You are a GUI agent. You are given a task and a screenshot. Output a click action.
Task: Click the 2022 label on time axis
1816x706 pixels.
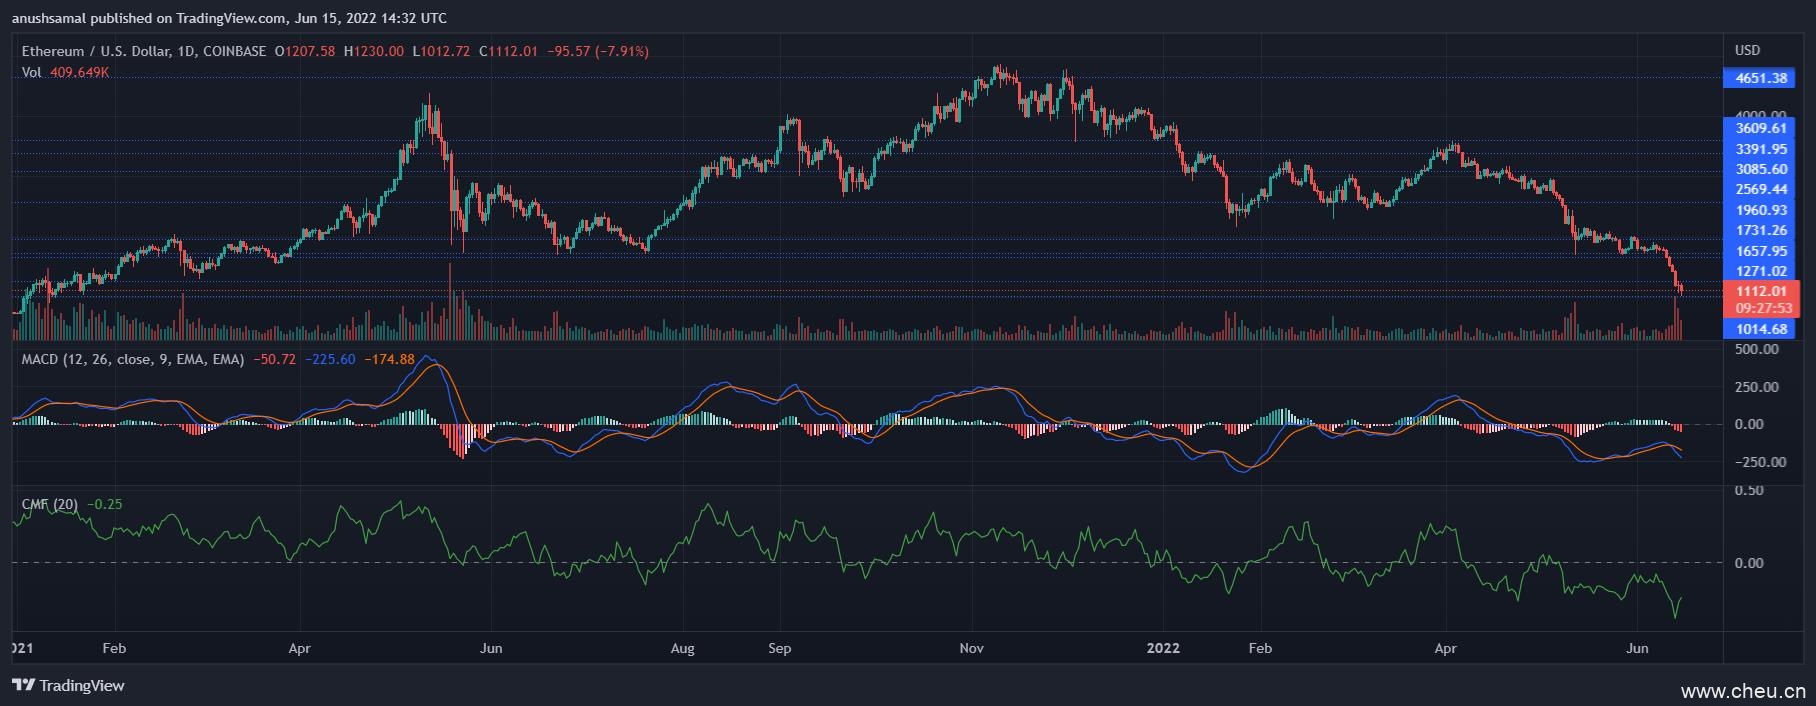(1162, 648)
